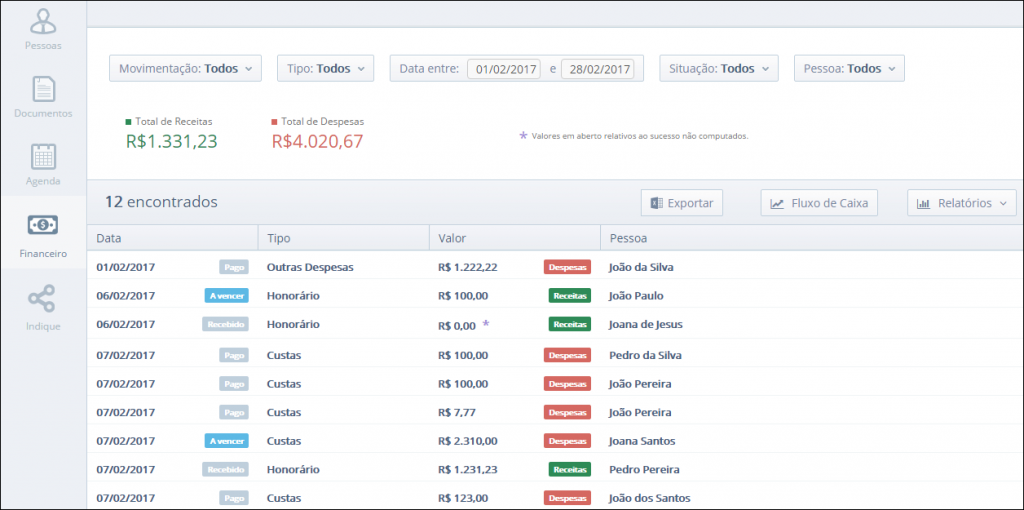Screen dimensions: 1024x510
Task: Open the Pessoa filter dropdown
Action: 849,69
